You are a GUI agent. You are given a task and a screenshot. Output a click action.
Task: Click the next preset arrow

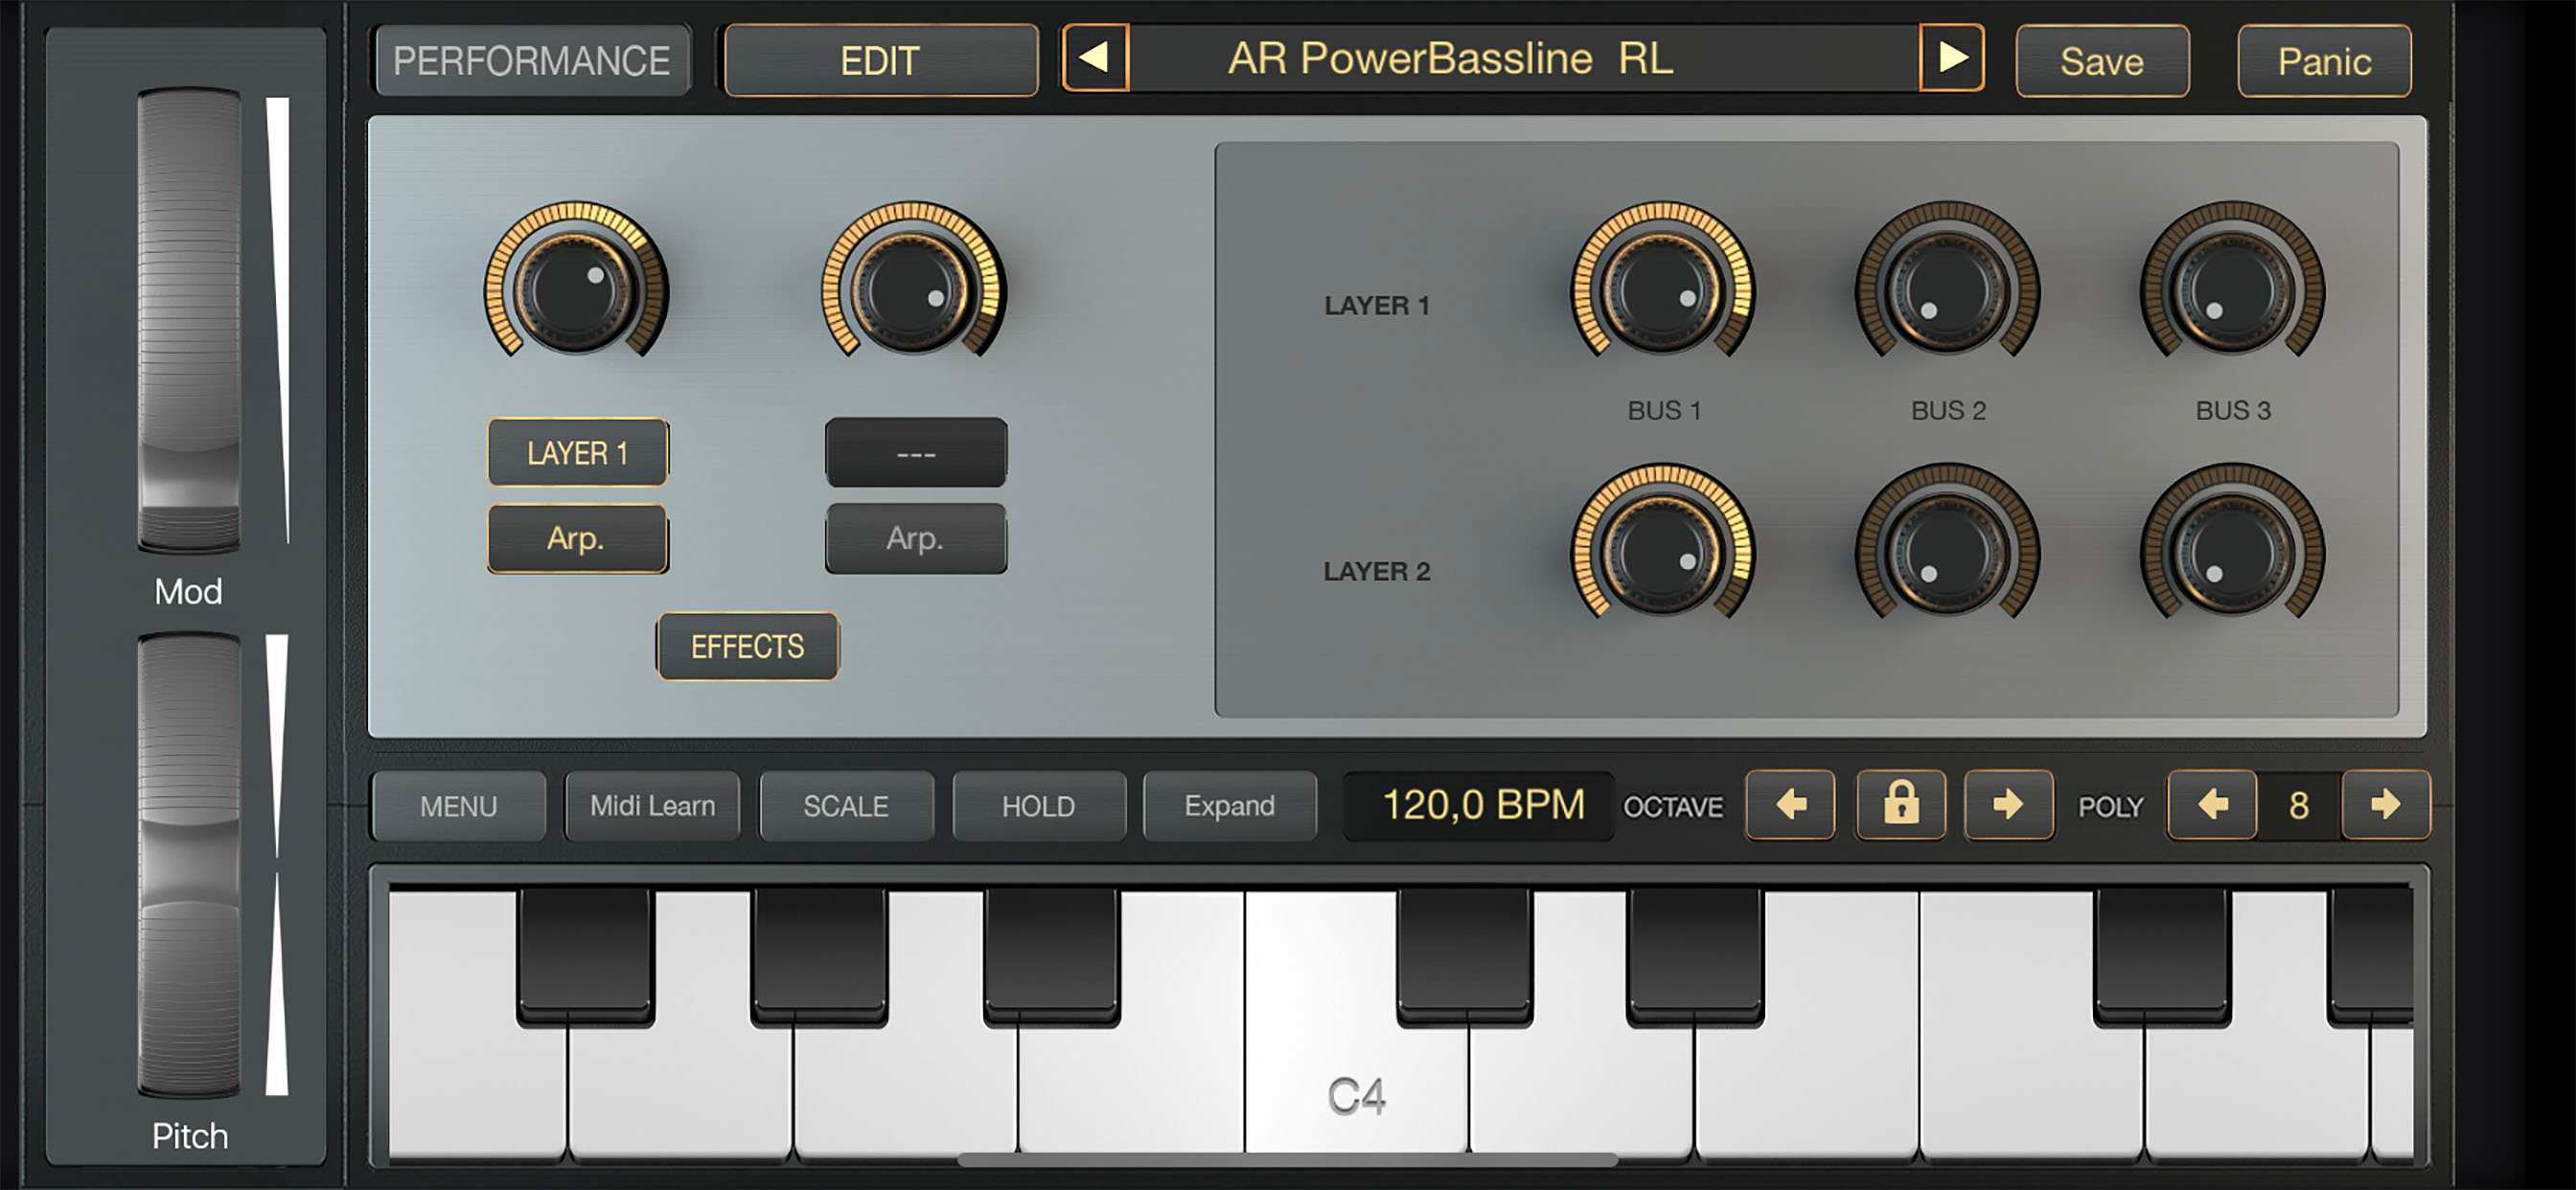pyautogui.click(x=1951, y=58)
